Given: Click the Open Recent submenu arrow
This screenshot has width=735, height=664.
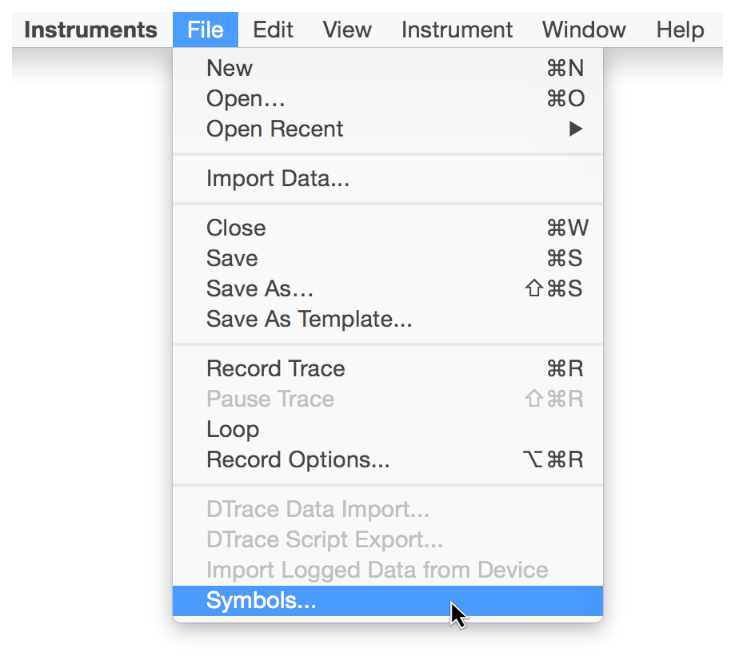Looking at the screenshot, I should pyautogui.click(x=576, y=129).
